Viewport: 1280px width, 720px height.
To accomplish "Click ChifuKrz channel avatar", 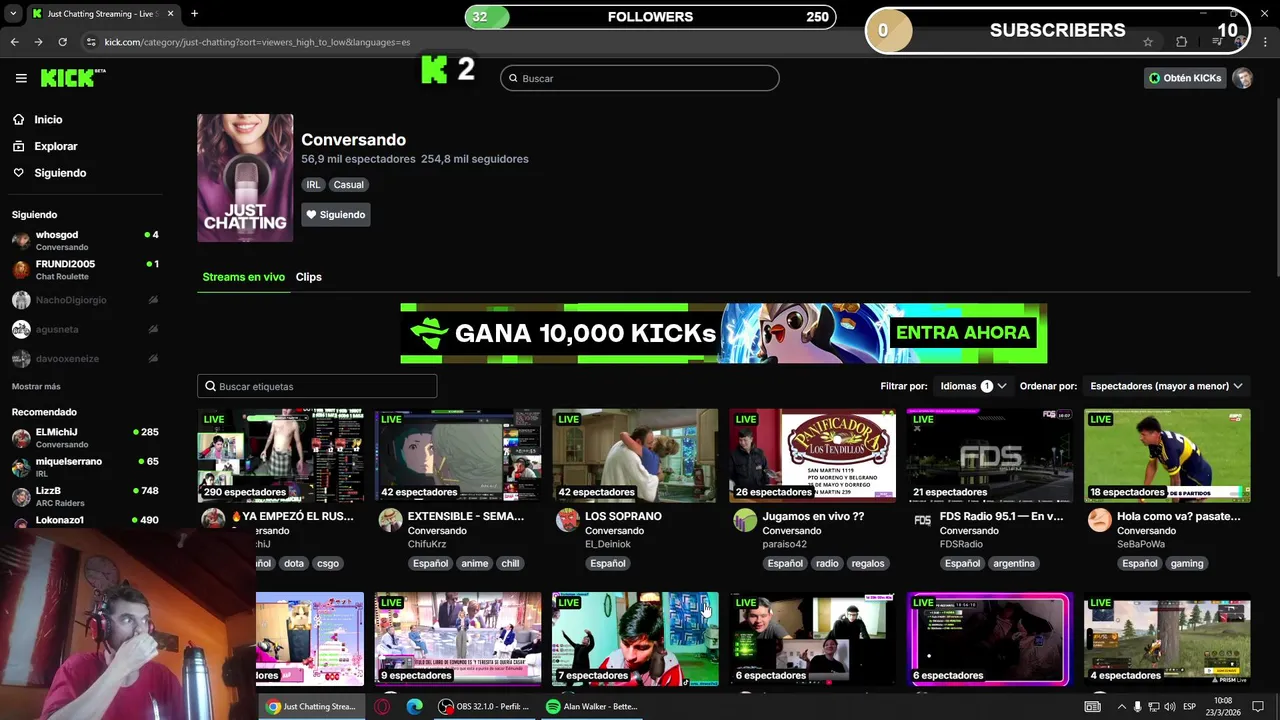I will coord(391,520).
